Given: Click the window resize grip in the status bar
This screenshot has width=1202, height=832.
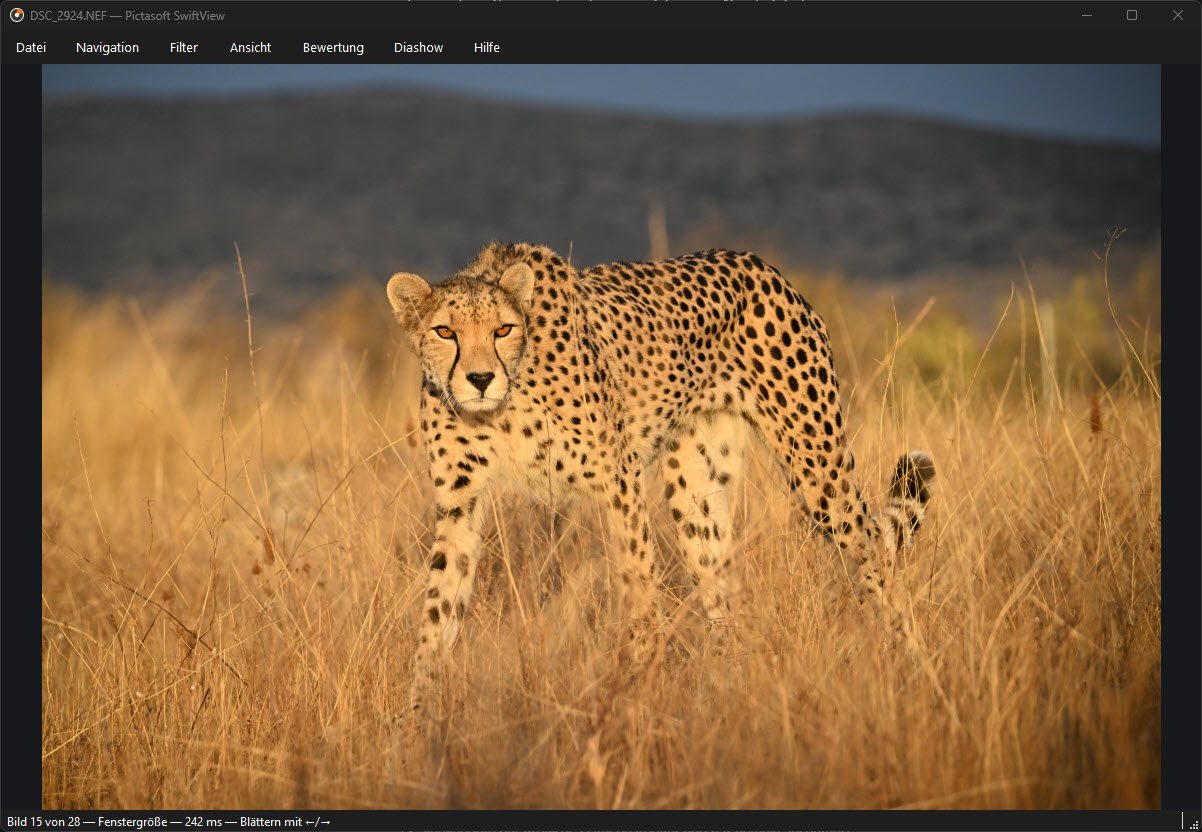Looking at the screenshot, I should click(1193, 823).
